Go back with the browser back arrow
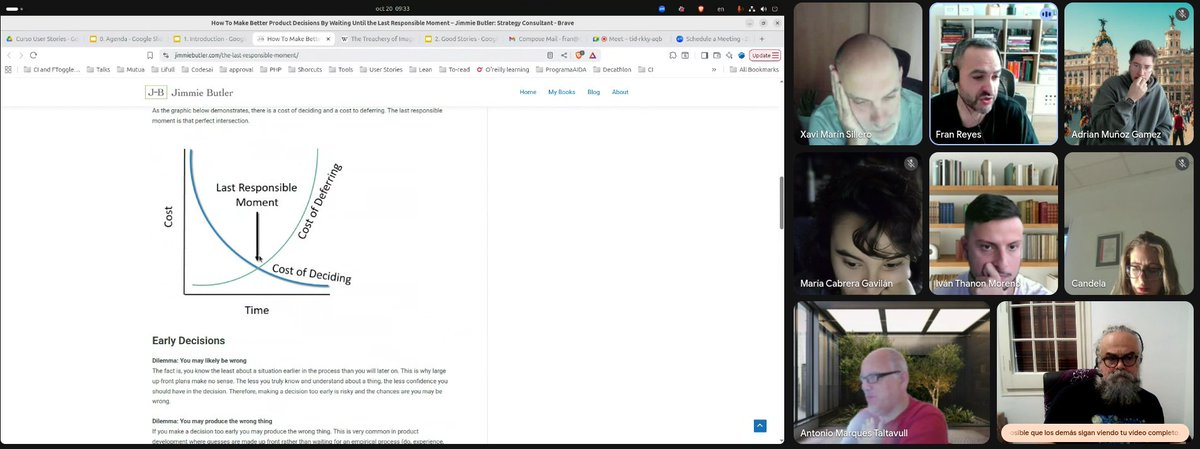The width and height of the screenshot is (1200, 449). 9,55
